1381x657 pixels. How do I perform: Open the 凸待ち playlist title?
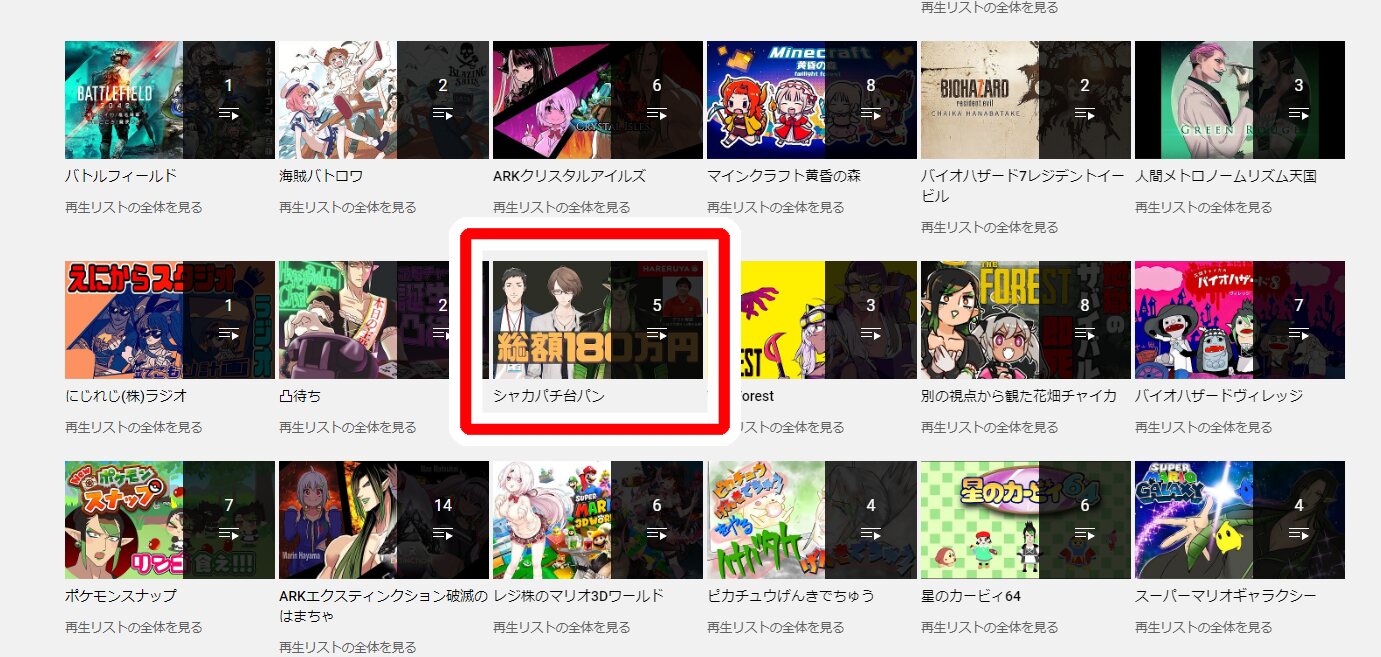(300, 396)
